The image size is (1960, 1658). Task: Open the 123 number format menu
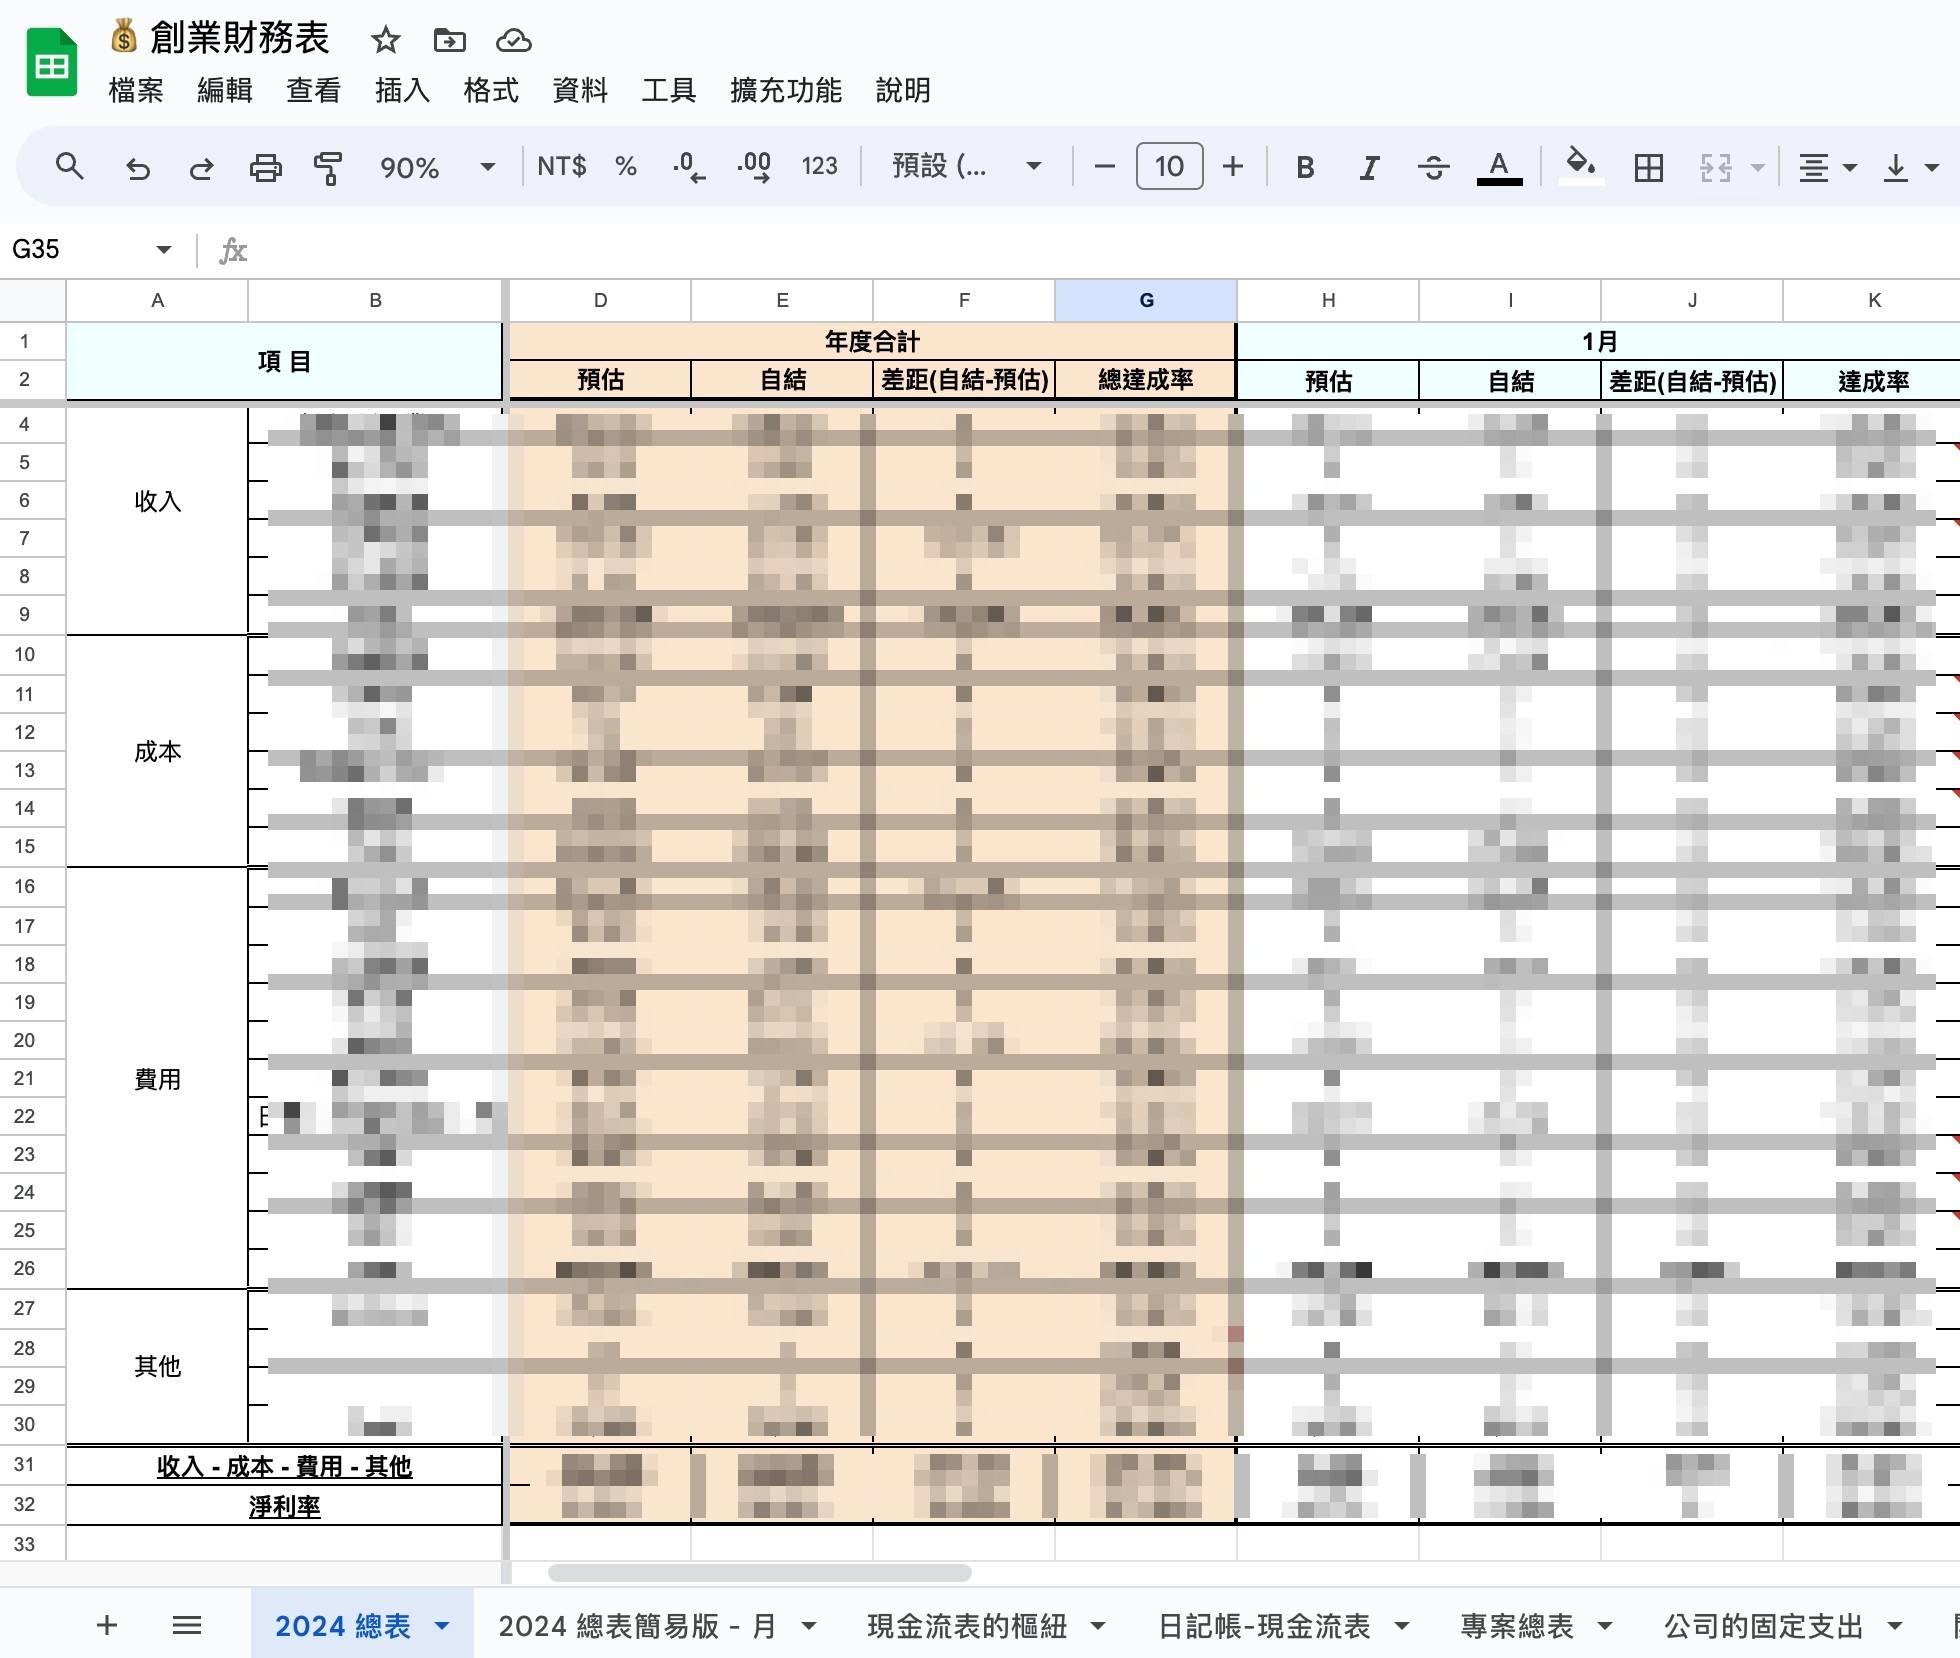pos(819,166)
